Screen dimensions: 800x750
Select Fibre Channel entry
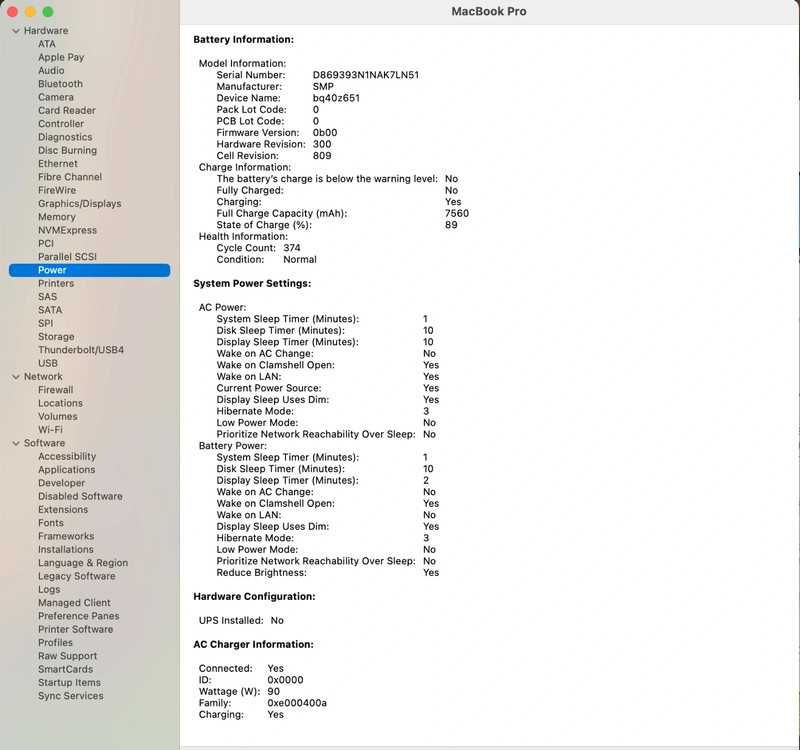click(x=70, y=177)
